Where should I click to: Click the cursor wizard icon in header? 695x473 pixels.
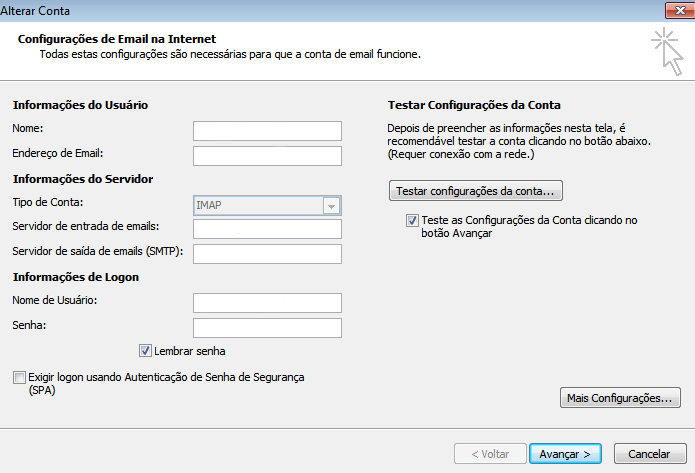point(668,51)
